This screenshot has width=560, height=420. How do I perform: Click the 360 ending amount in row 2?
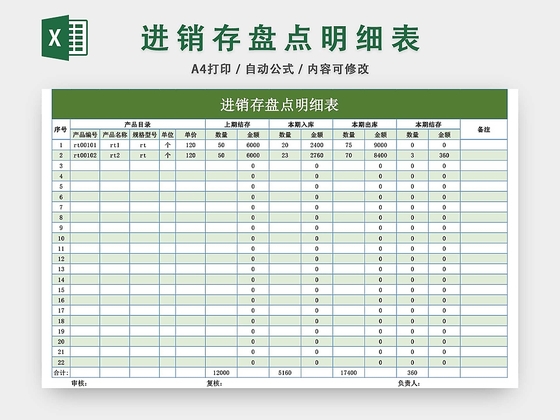point(444,155)
